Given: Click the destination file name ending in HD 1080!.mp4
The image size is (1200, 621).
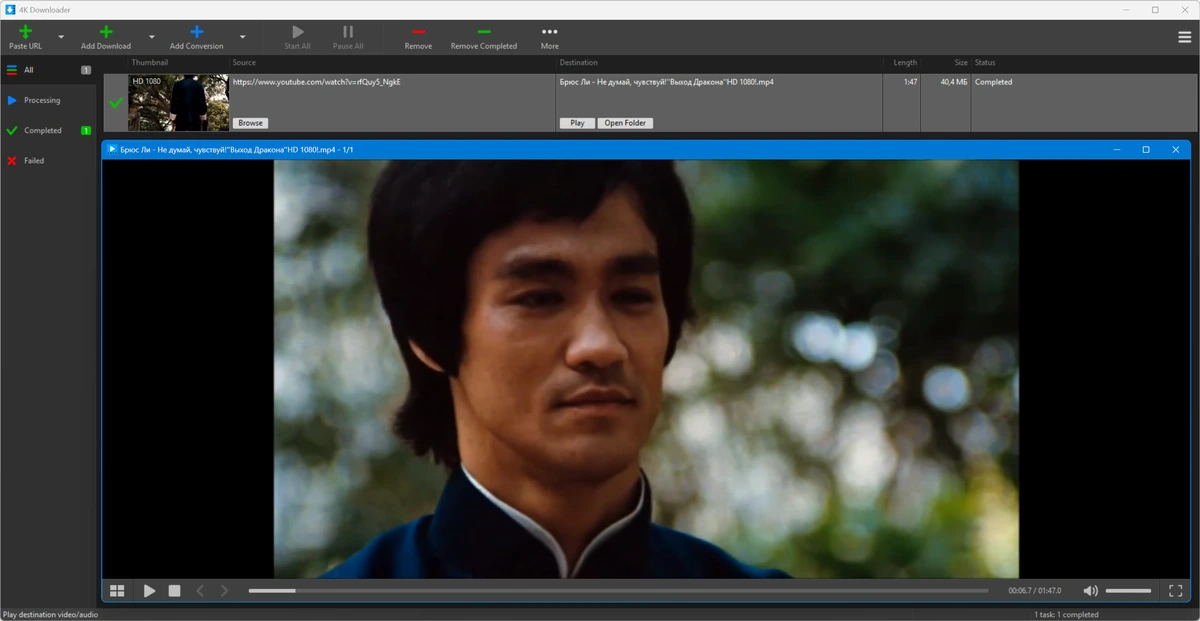Looking at the screenshot, I should pos(666,82).
